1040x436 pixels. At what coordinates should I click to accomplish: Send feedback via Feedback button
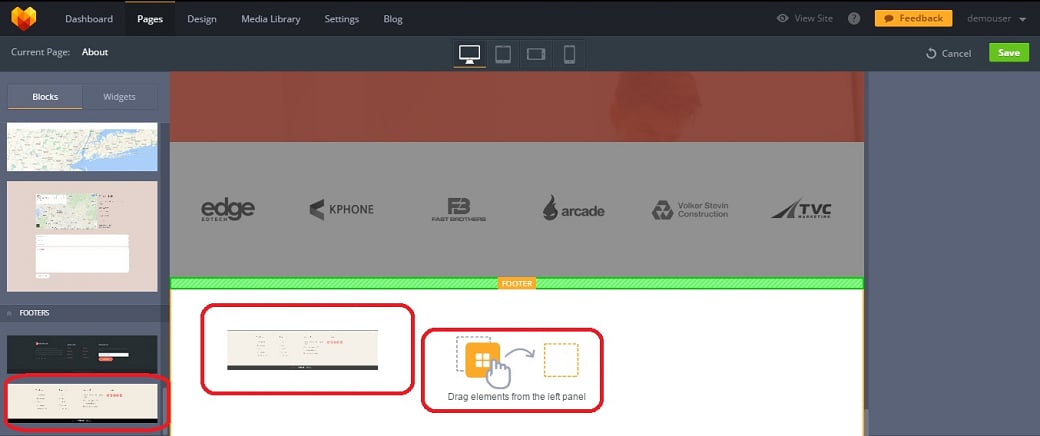click(911, 18)
